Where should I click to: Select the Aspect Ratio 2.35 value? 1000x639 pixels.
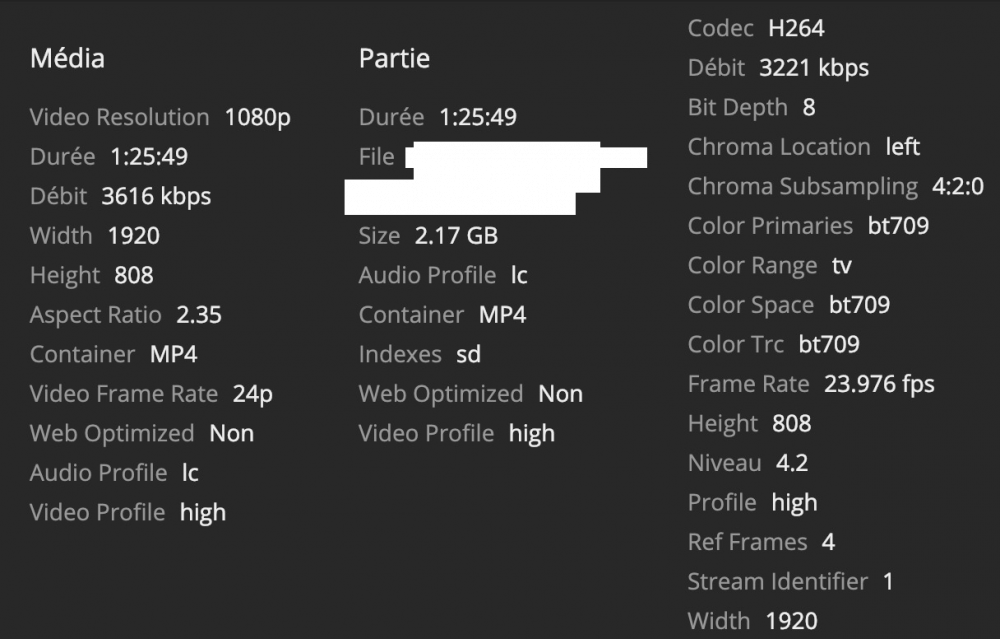tap(199, 315)
